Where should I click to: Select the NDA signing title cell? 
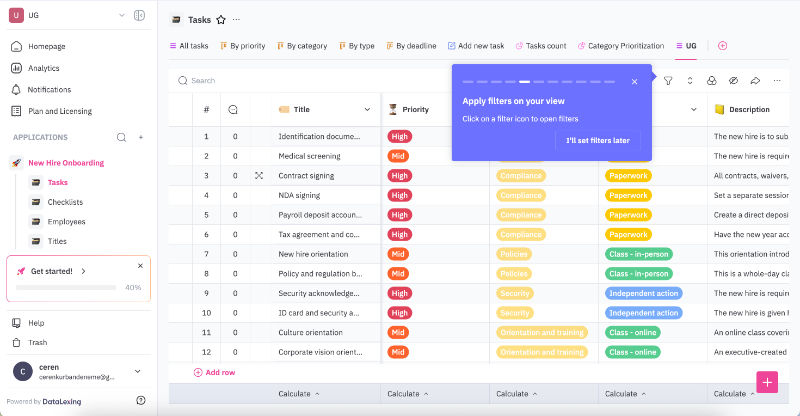(326, 195)
